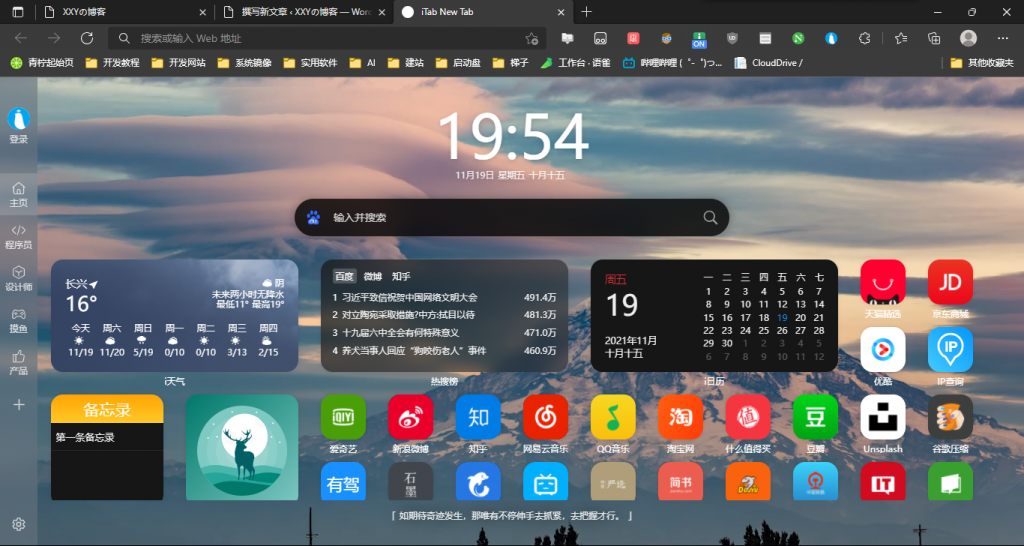Click the 输入并搜索 search input field
1024x546 pixels.
510,217
